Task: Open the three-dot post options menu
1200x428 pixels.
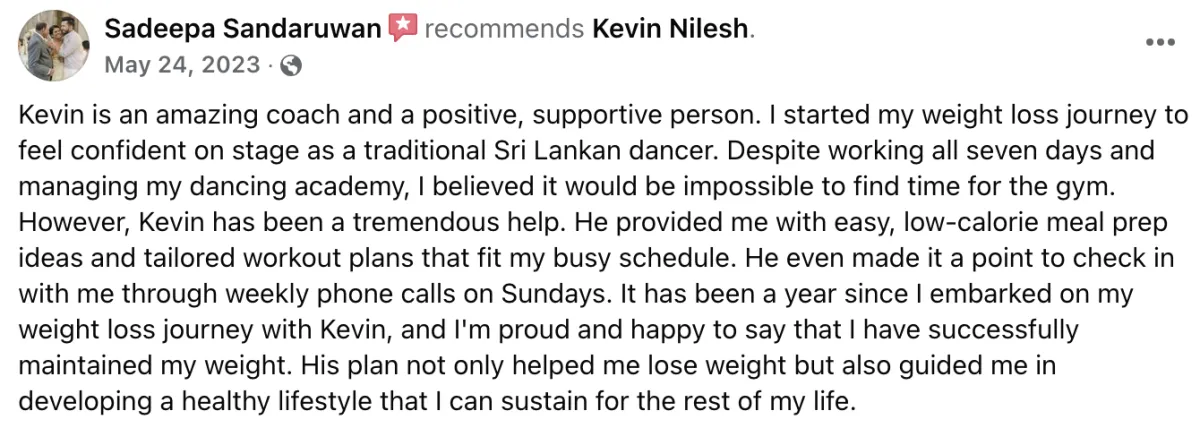Action: tap(1159, 43)
